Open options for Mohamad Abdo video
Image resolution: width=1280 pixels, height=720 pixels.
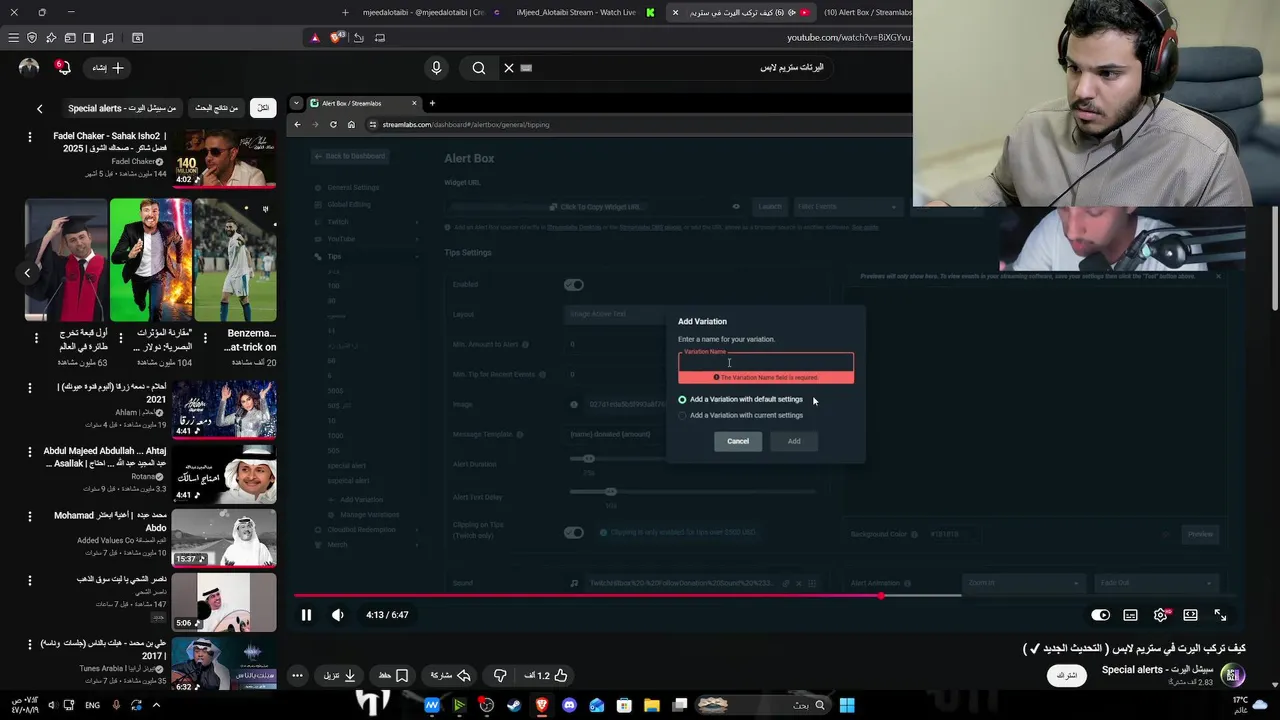29,516
